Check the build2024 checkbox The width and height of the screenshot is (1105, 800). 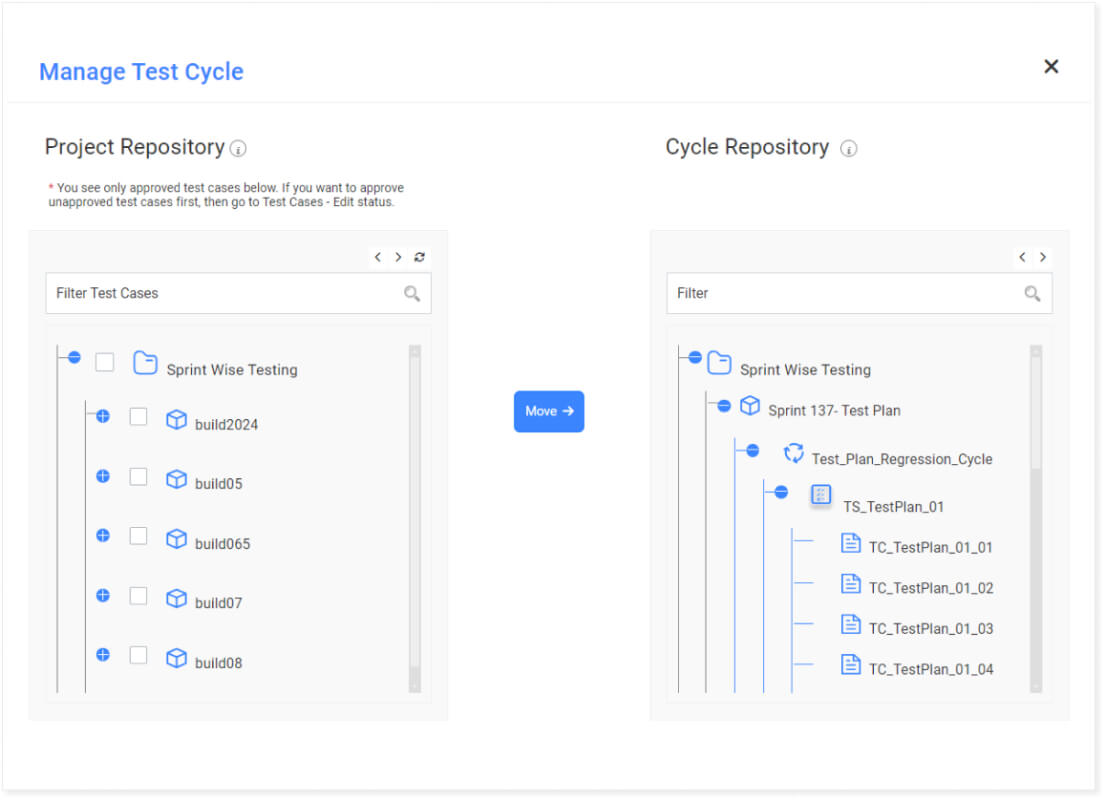click(x=138, y=417)
